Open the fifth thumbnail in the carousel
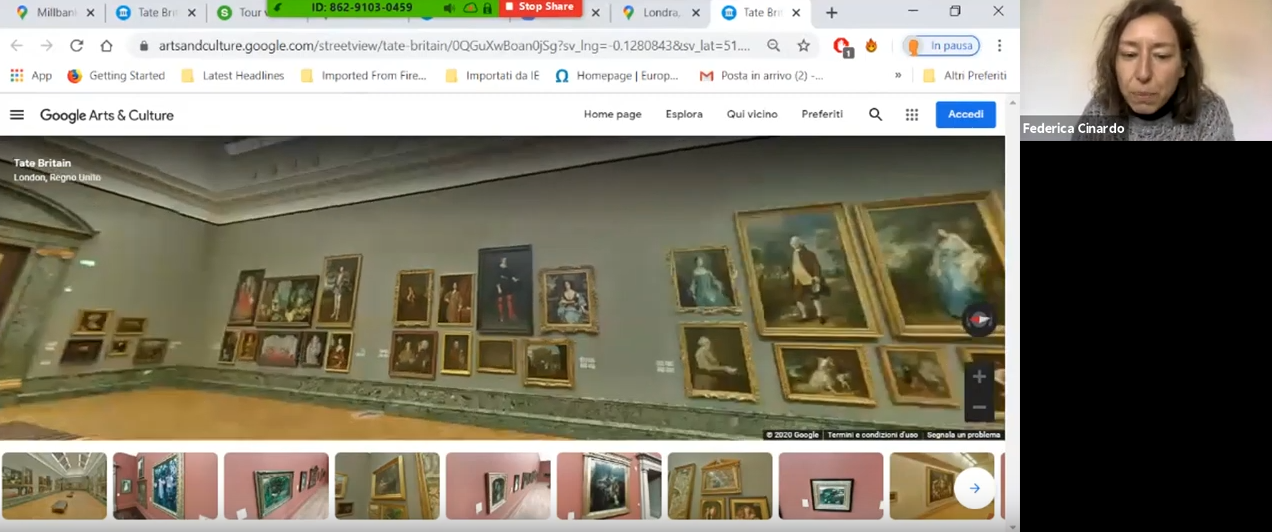This screenshot has height=532, width=1272. 498,486
